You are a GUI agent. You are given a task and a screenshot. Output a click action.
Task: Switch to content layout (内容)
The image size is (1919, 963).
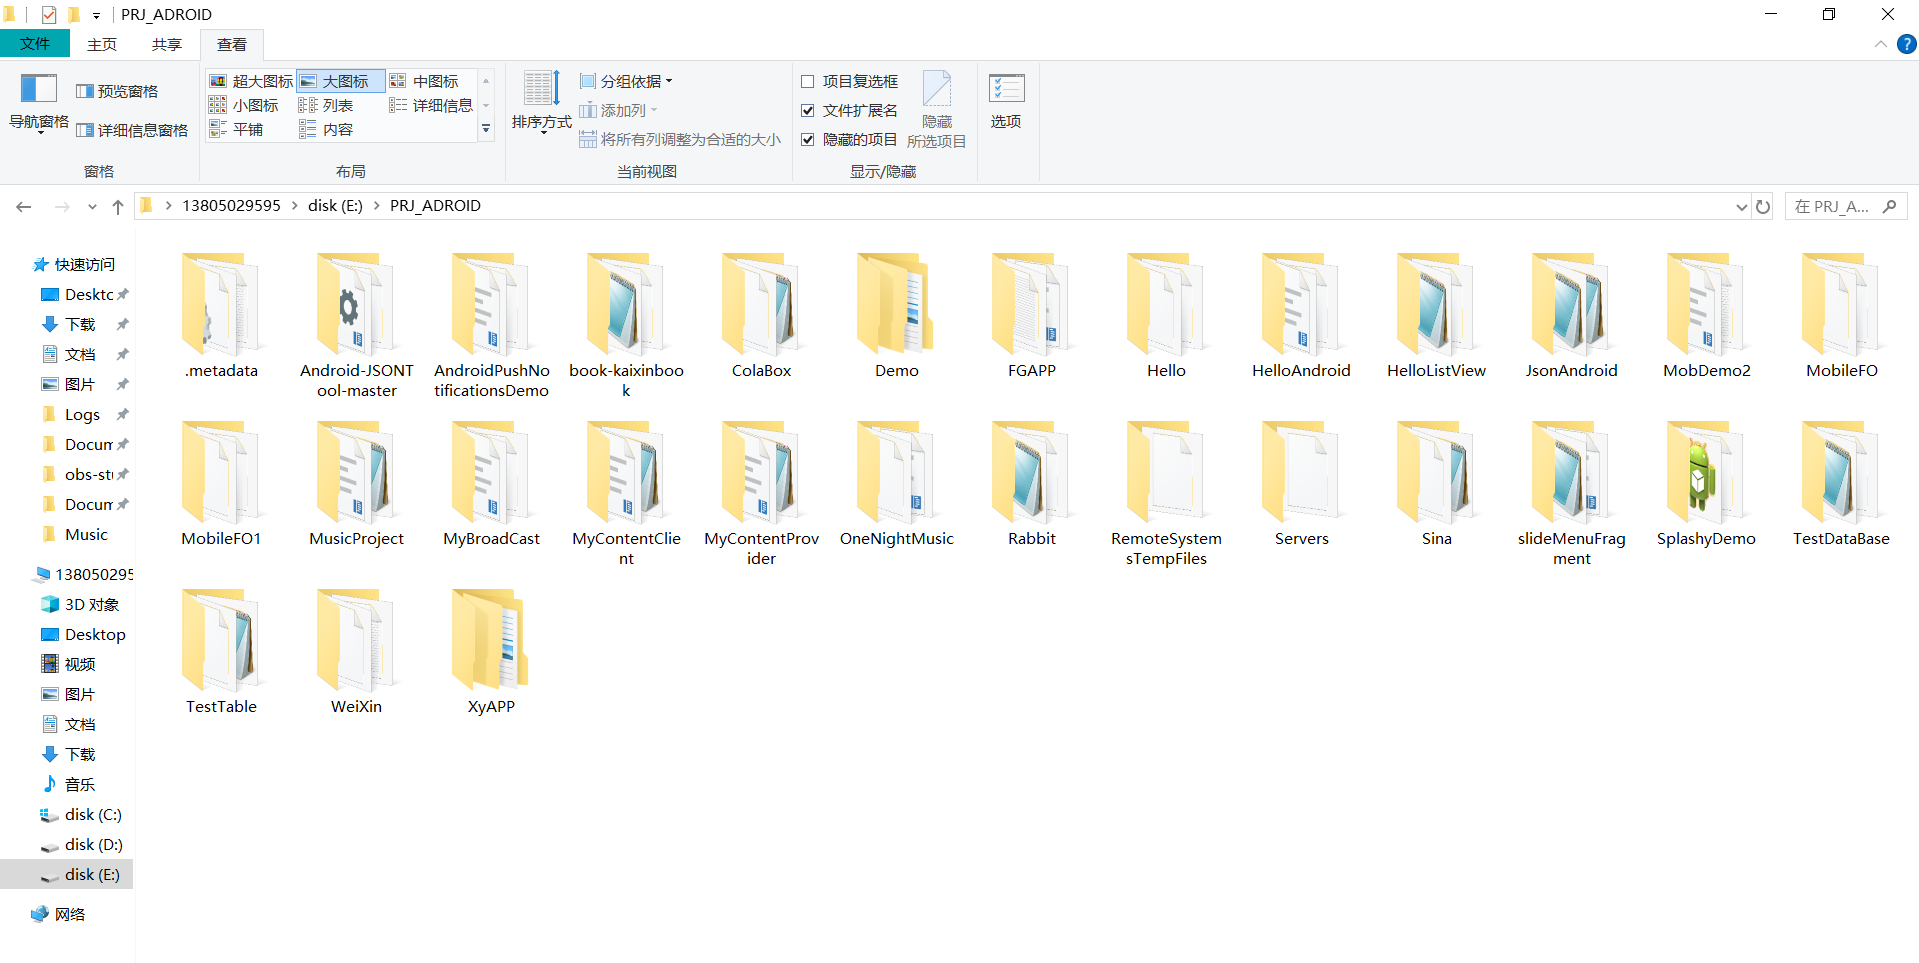326,129
